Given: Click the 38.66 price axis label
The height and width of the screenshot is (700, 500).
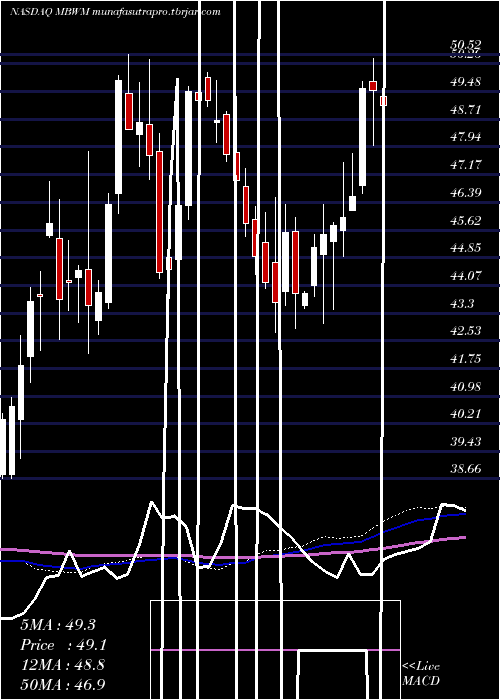Looking at the screenshot, I should 466,469.
